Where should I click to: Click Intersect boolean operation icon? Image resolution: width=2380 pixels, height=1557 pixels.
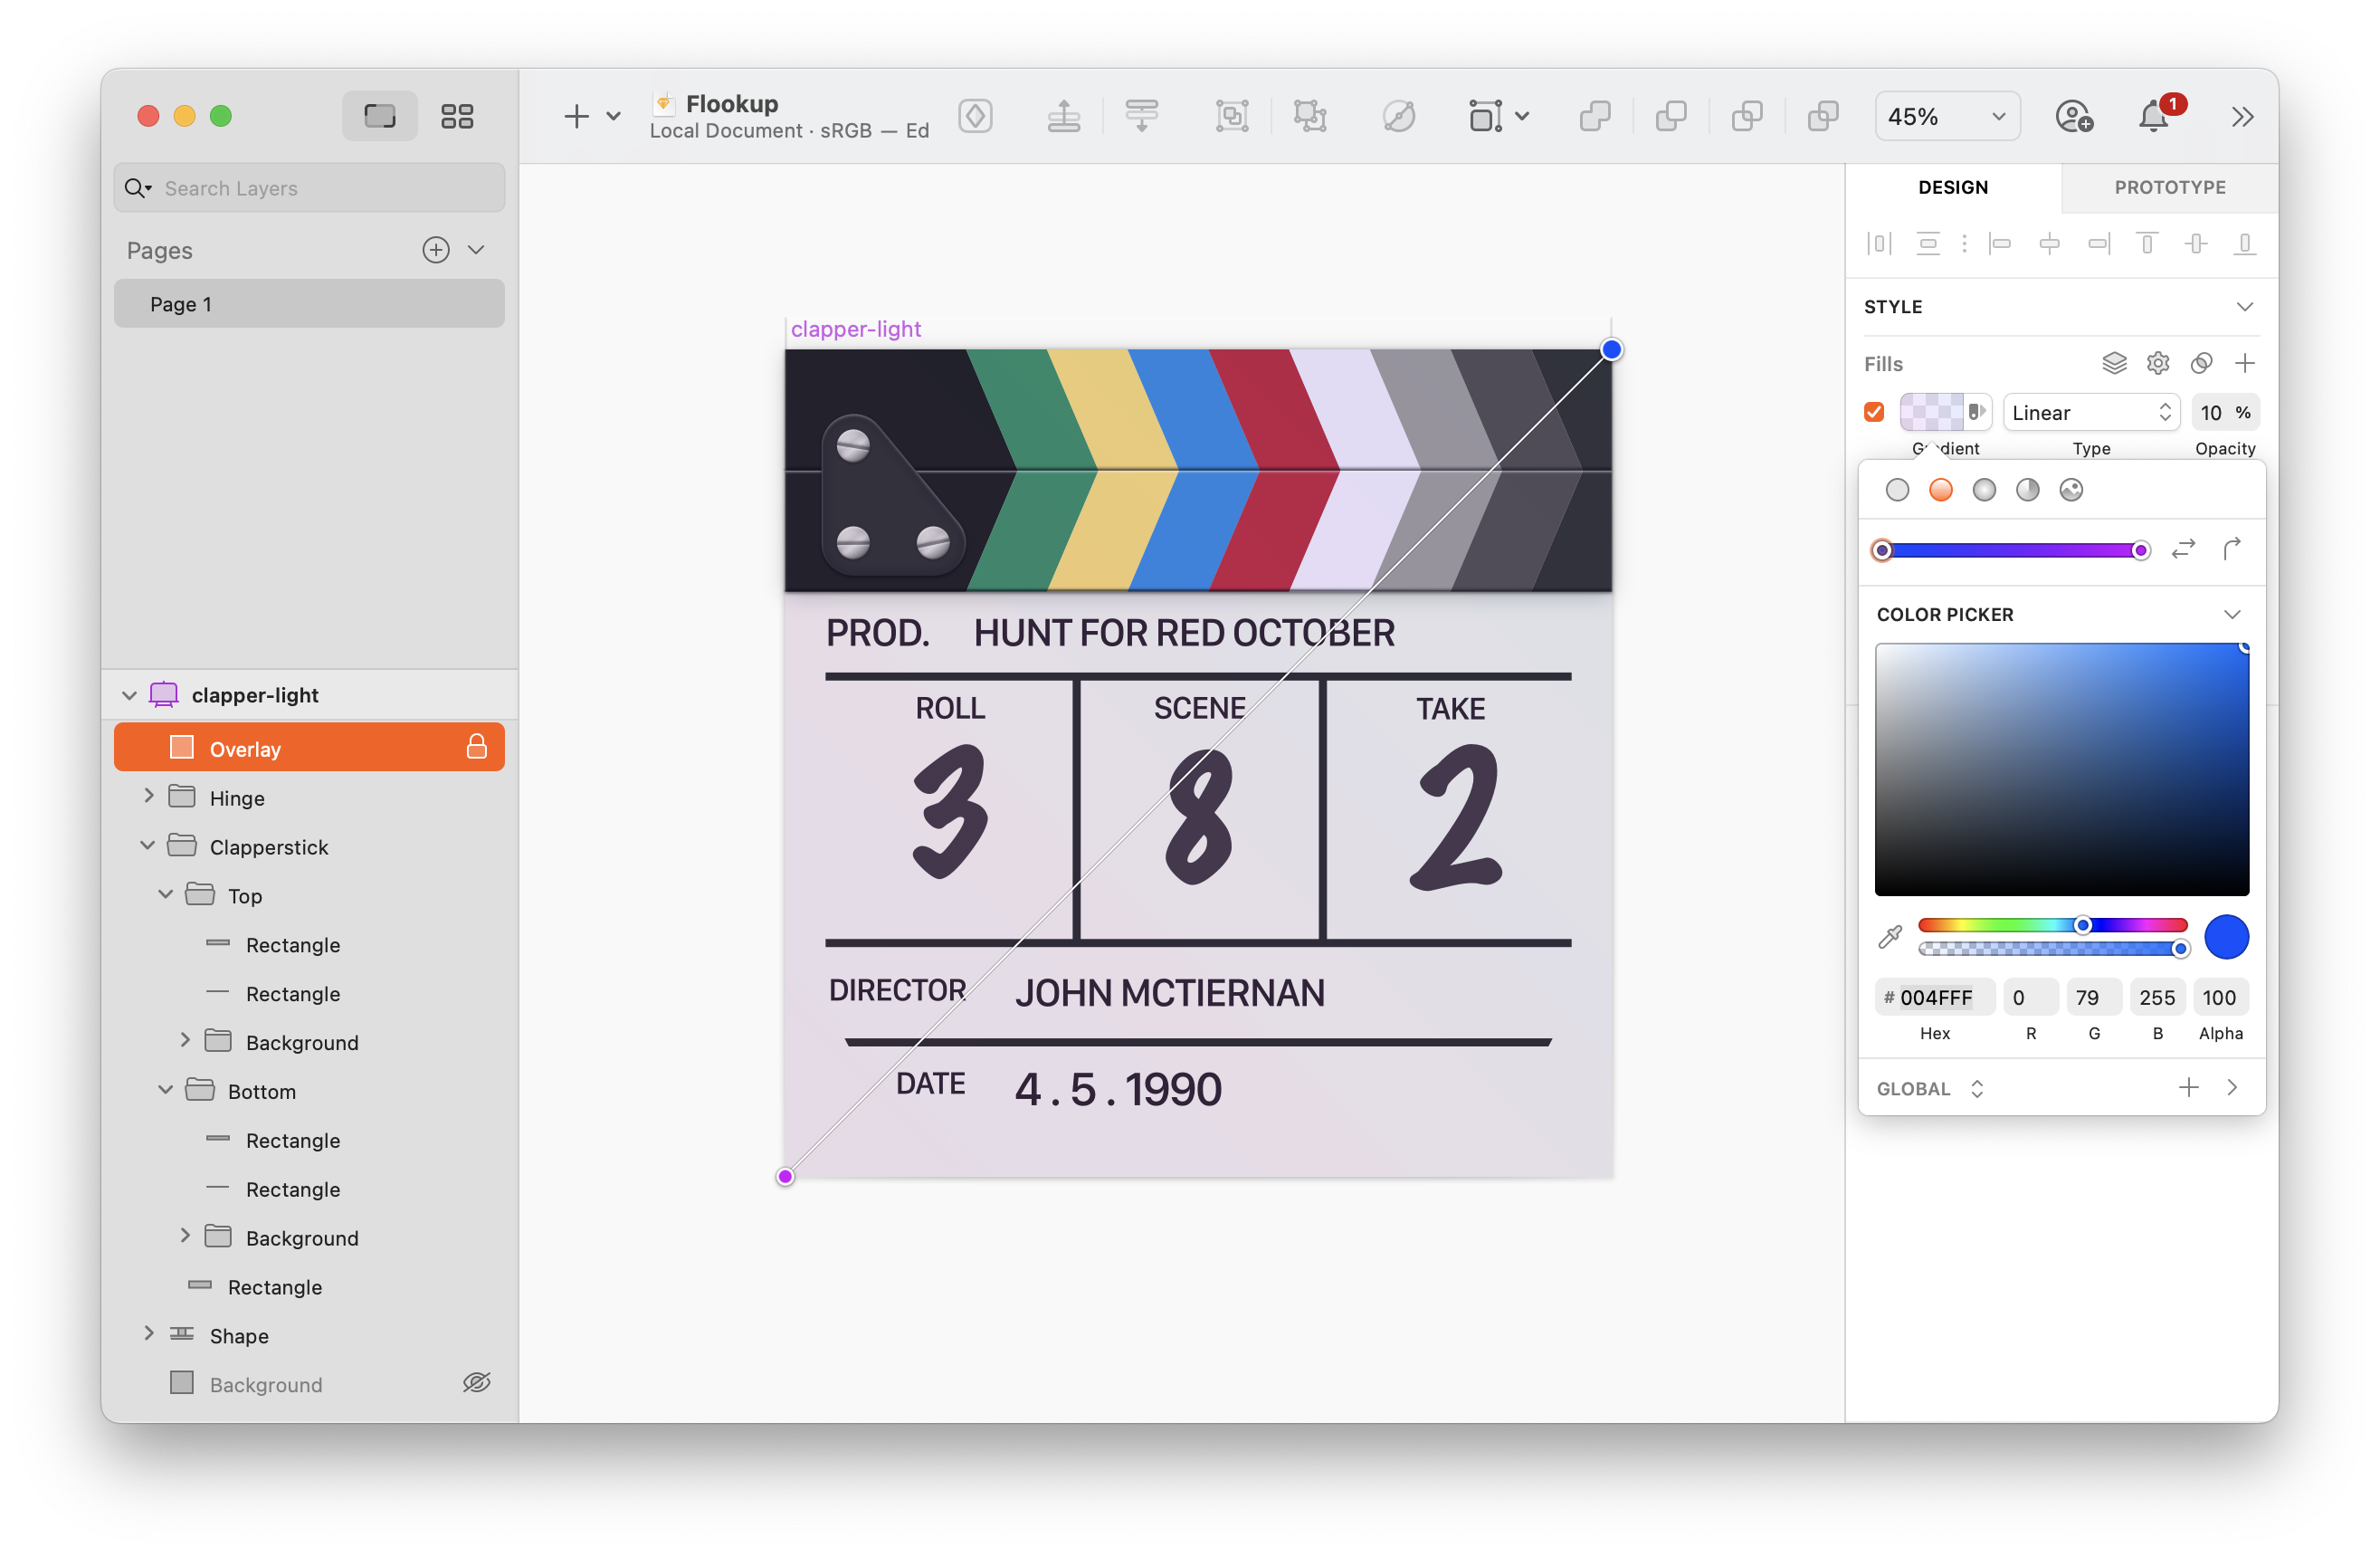(1746, 116)
